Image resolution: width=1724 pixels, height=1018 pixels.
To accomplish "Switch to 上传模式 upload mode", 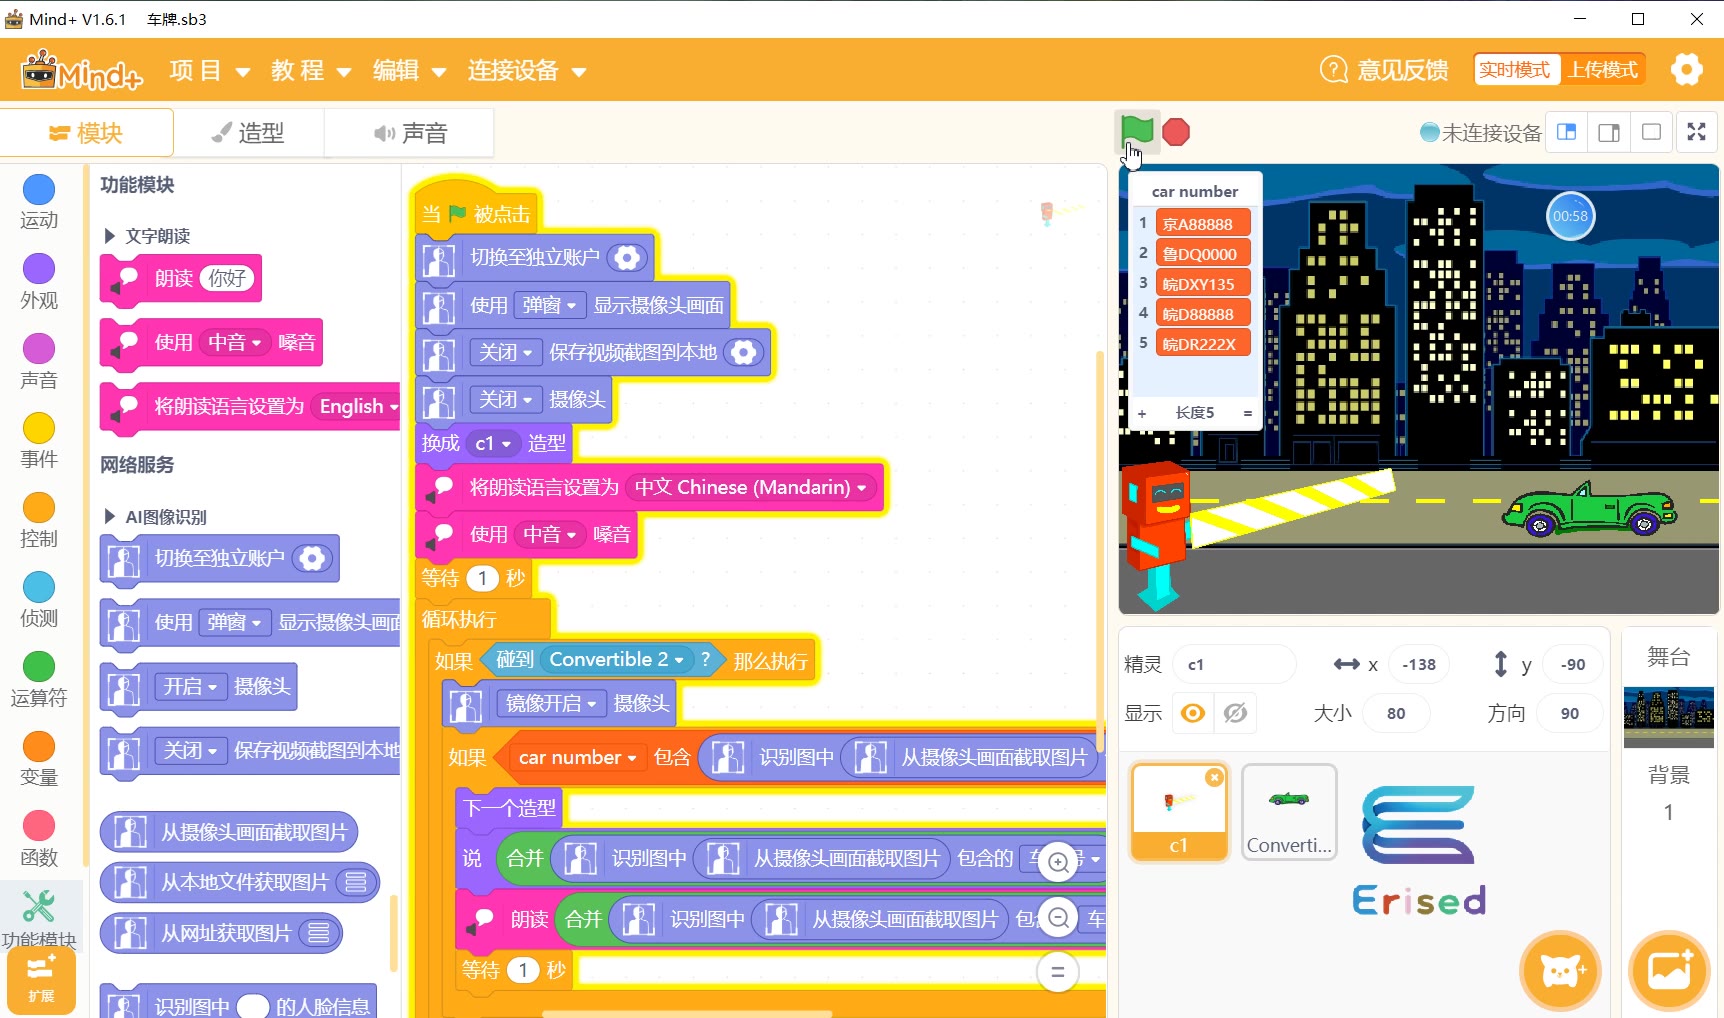I will click(1602, 70).
